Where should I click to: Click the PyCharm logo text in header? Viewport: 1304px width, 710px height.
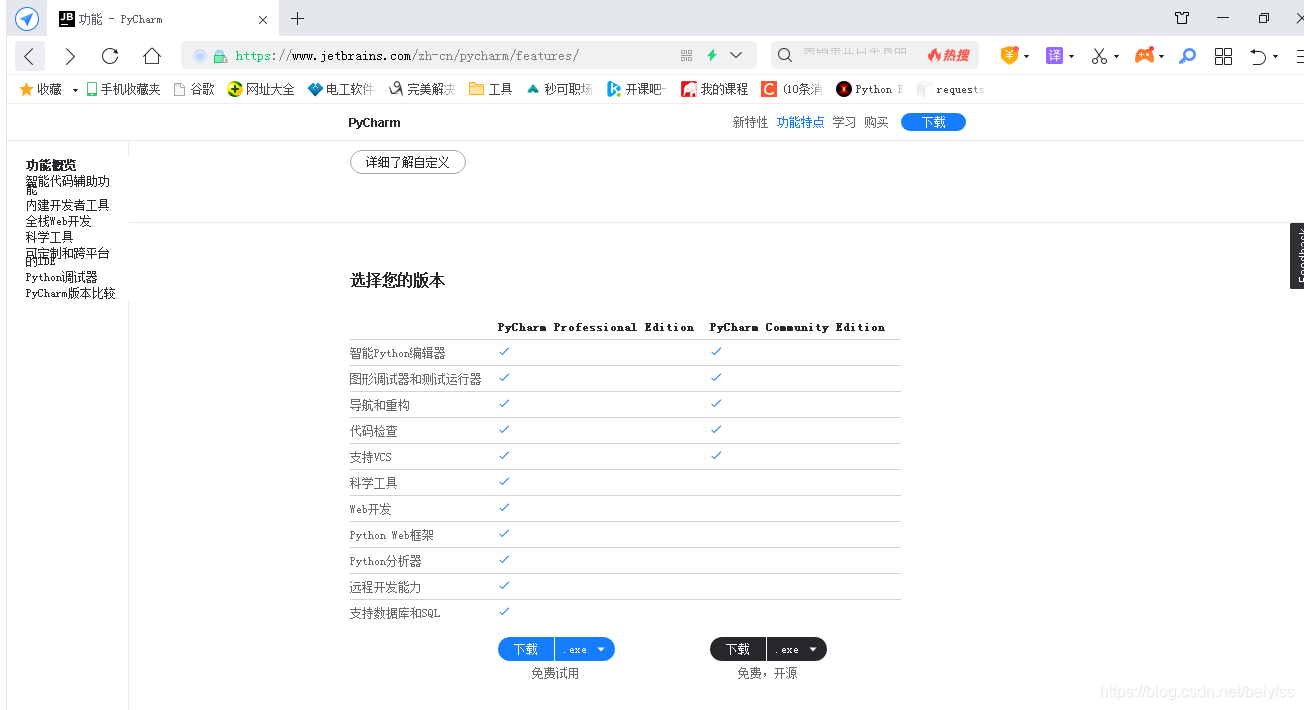[x=374, y=122]
